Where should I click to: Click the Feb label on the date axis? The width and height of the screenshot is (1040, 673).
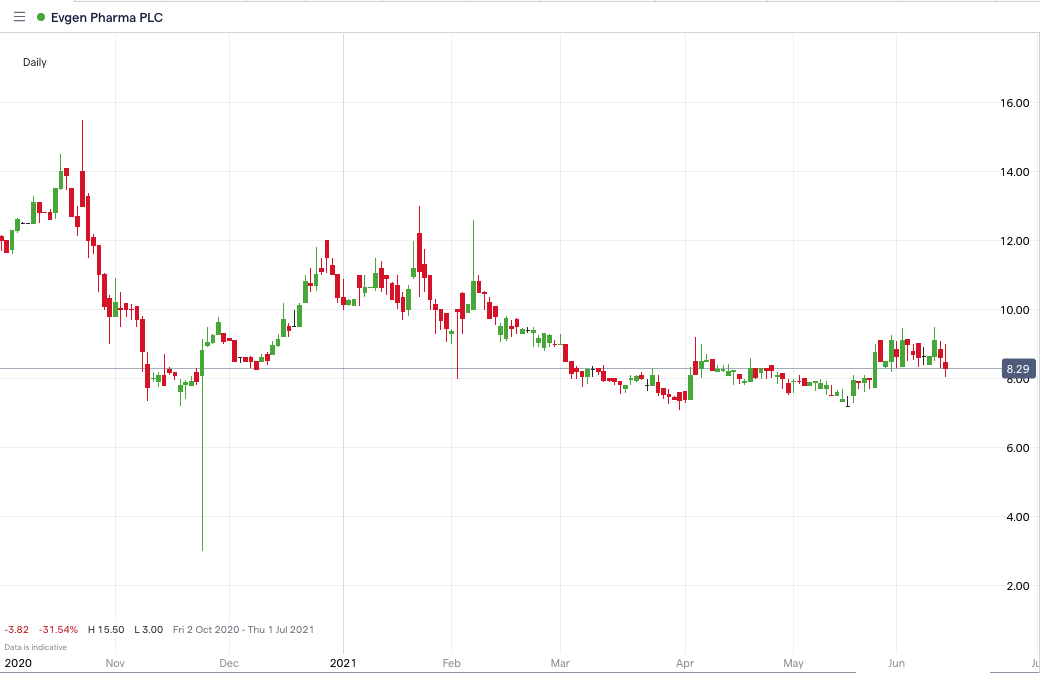click(451, 663)
